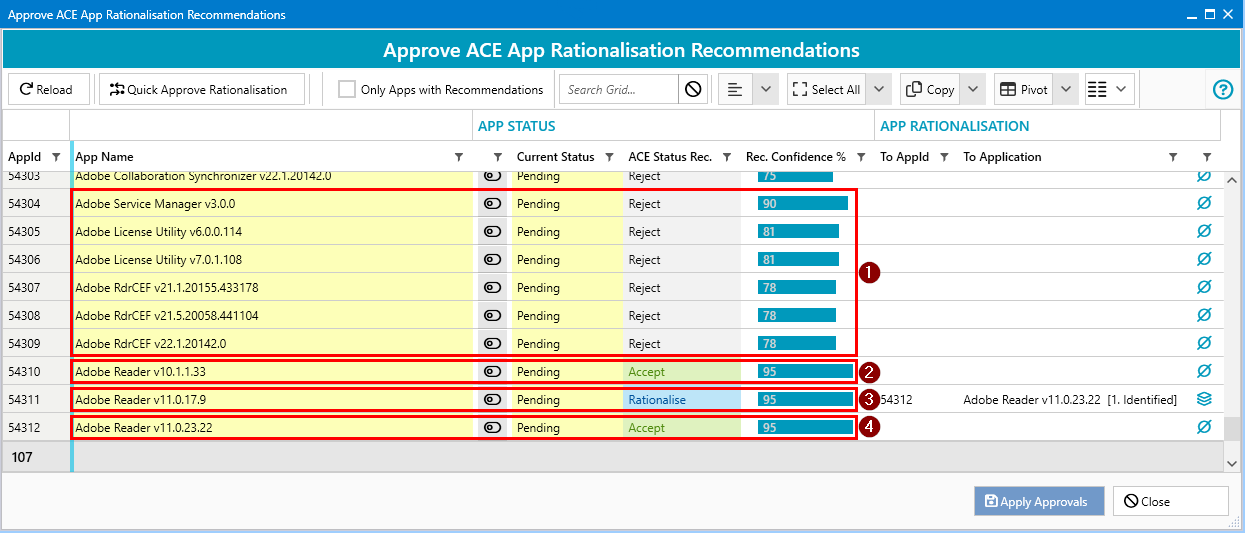Toggle switch for Adobe Reader v11.0.23.22
This screenshot has width=1245, height=533.
click(x=492, y=427)
